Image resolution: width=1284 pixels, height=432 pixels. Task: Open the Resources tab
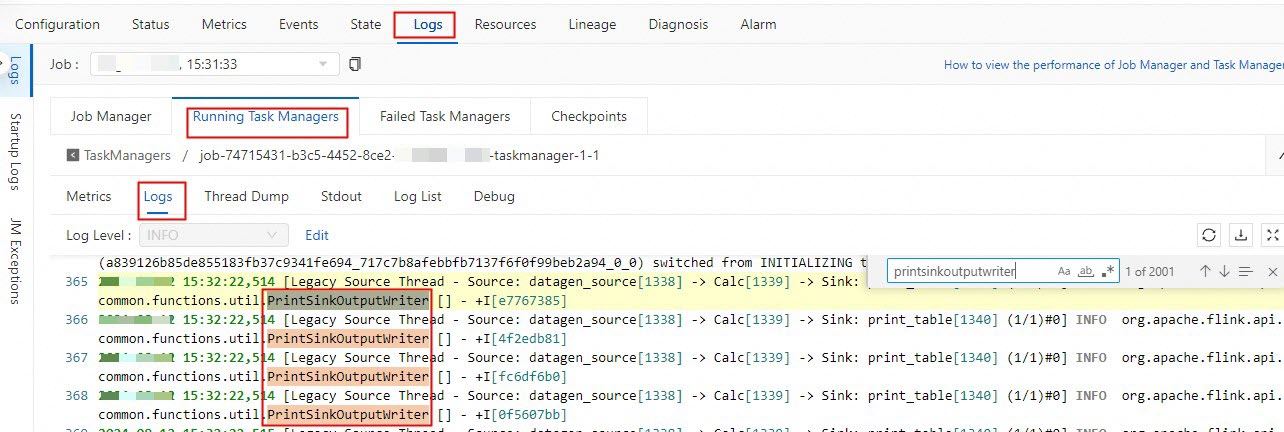pos(505,24)
